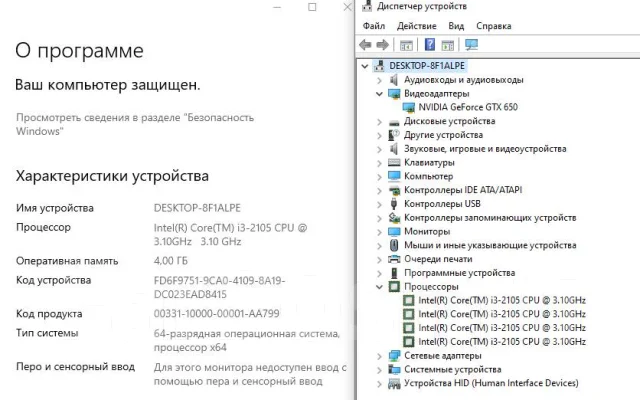Collapse the DESKTOP-8F1ALPE root node chevron
The image size is (640, 400).
pyautogui.click(x=365, y=66)
